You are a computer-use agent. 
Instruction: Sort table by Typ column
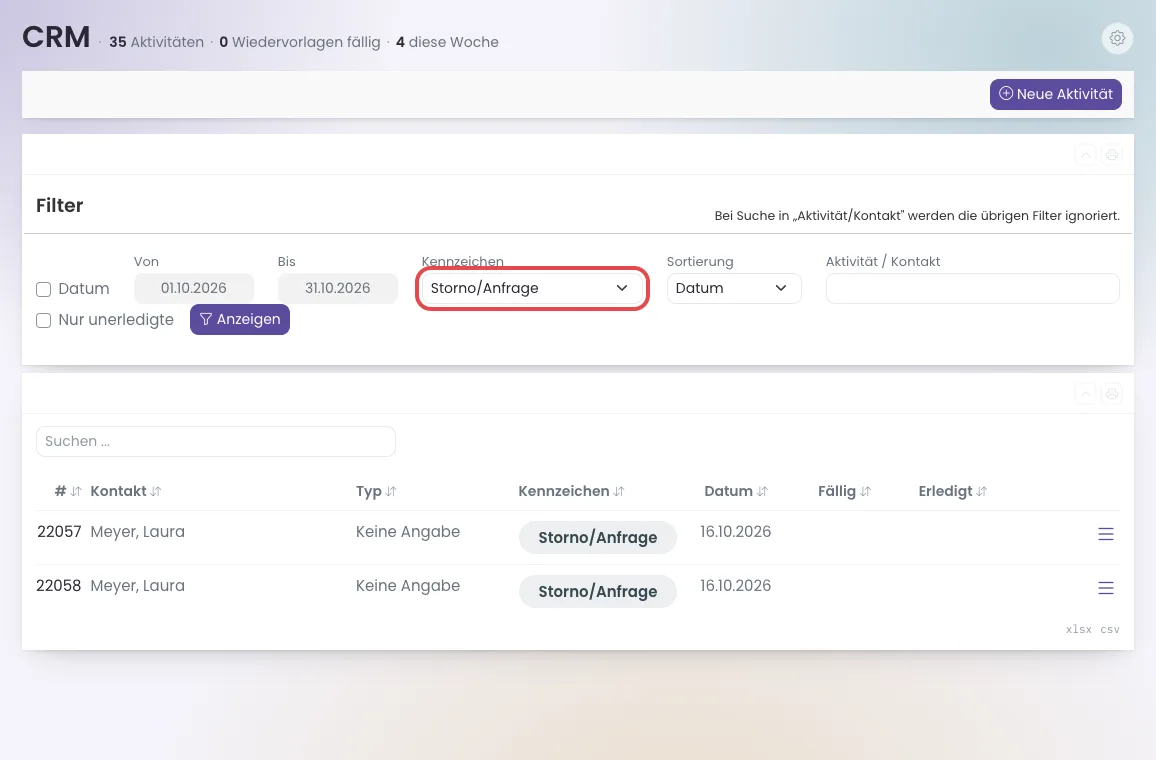click(376, 491)
